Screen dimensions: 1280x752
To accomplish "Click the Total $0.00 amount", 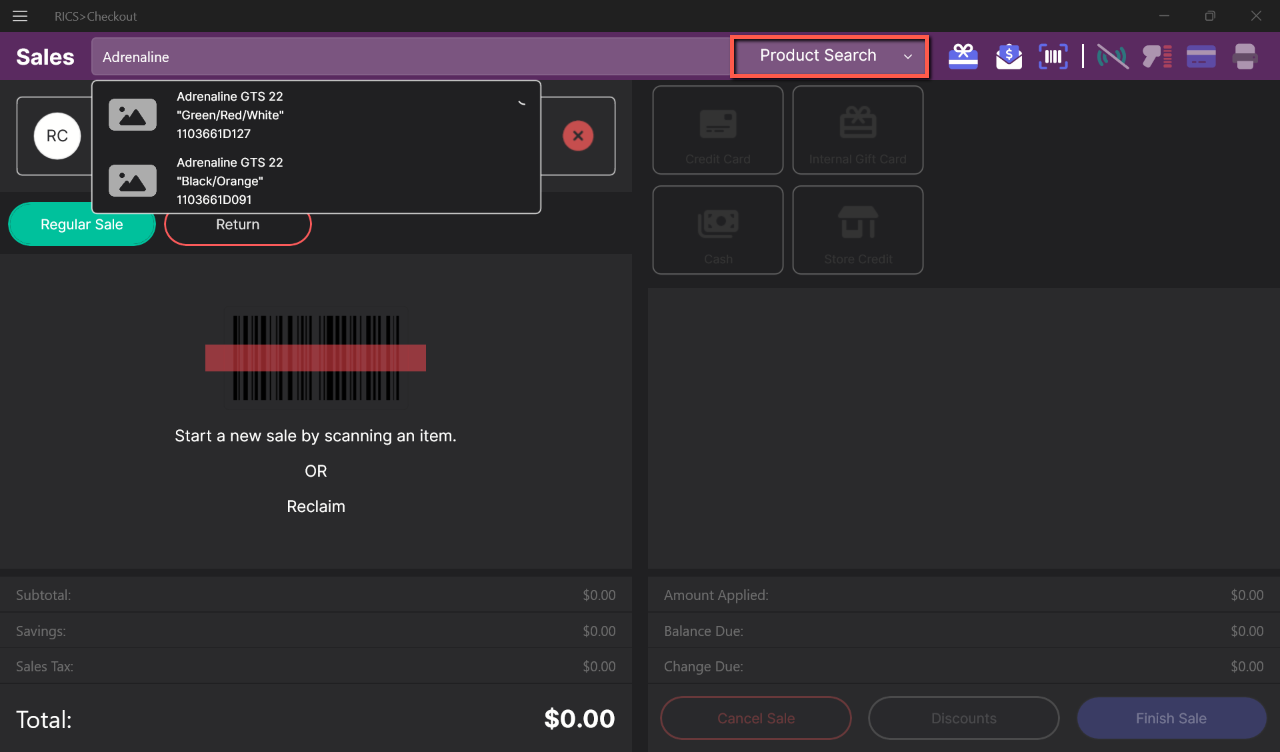I will coord(580,719).
